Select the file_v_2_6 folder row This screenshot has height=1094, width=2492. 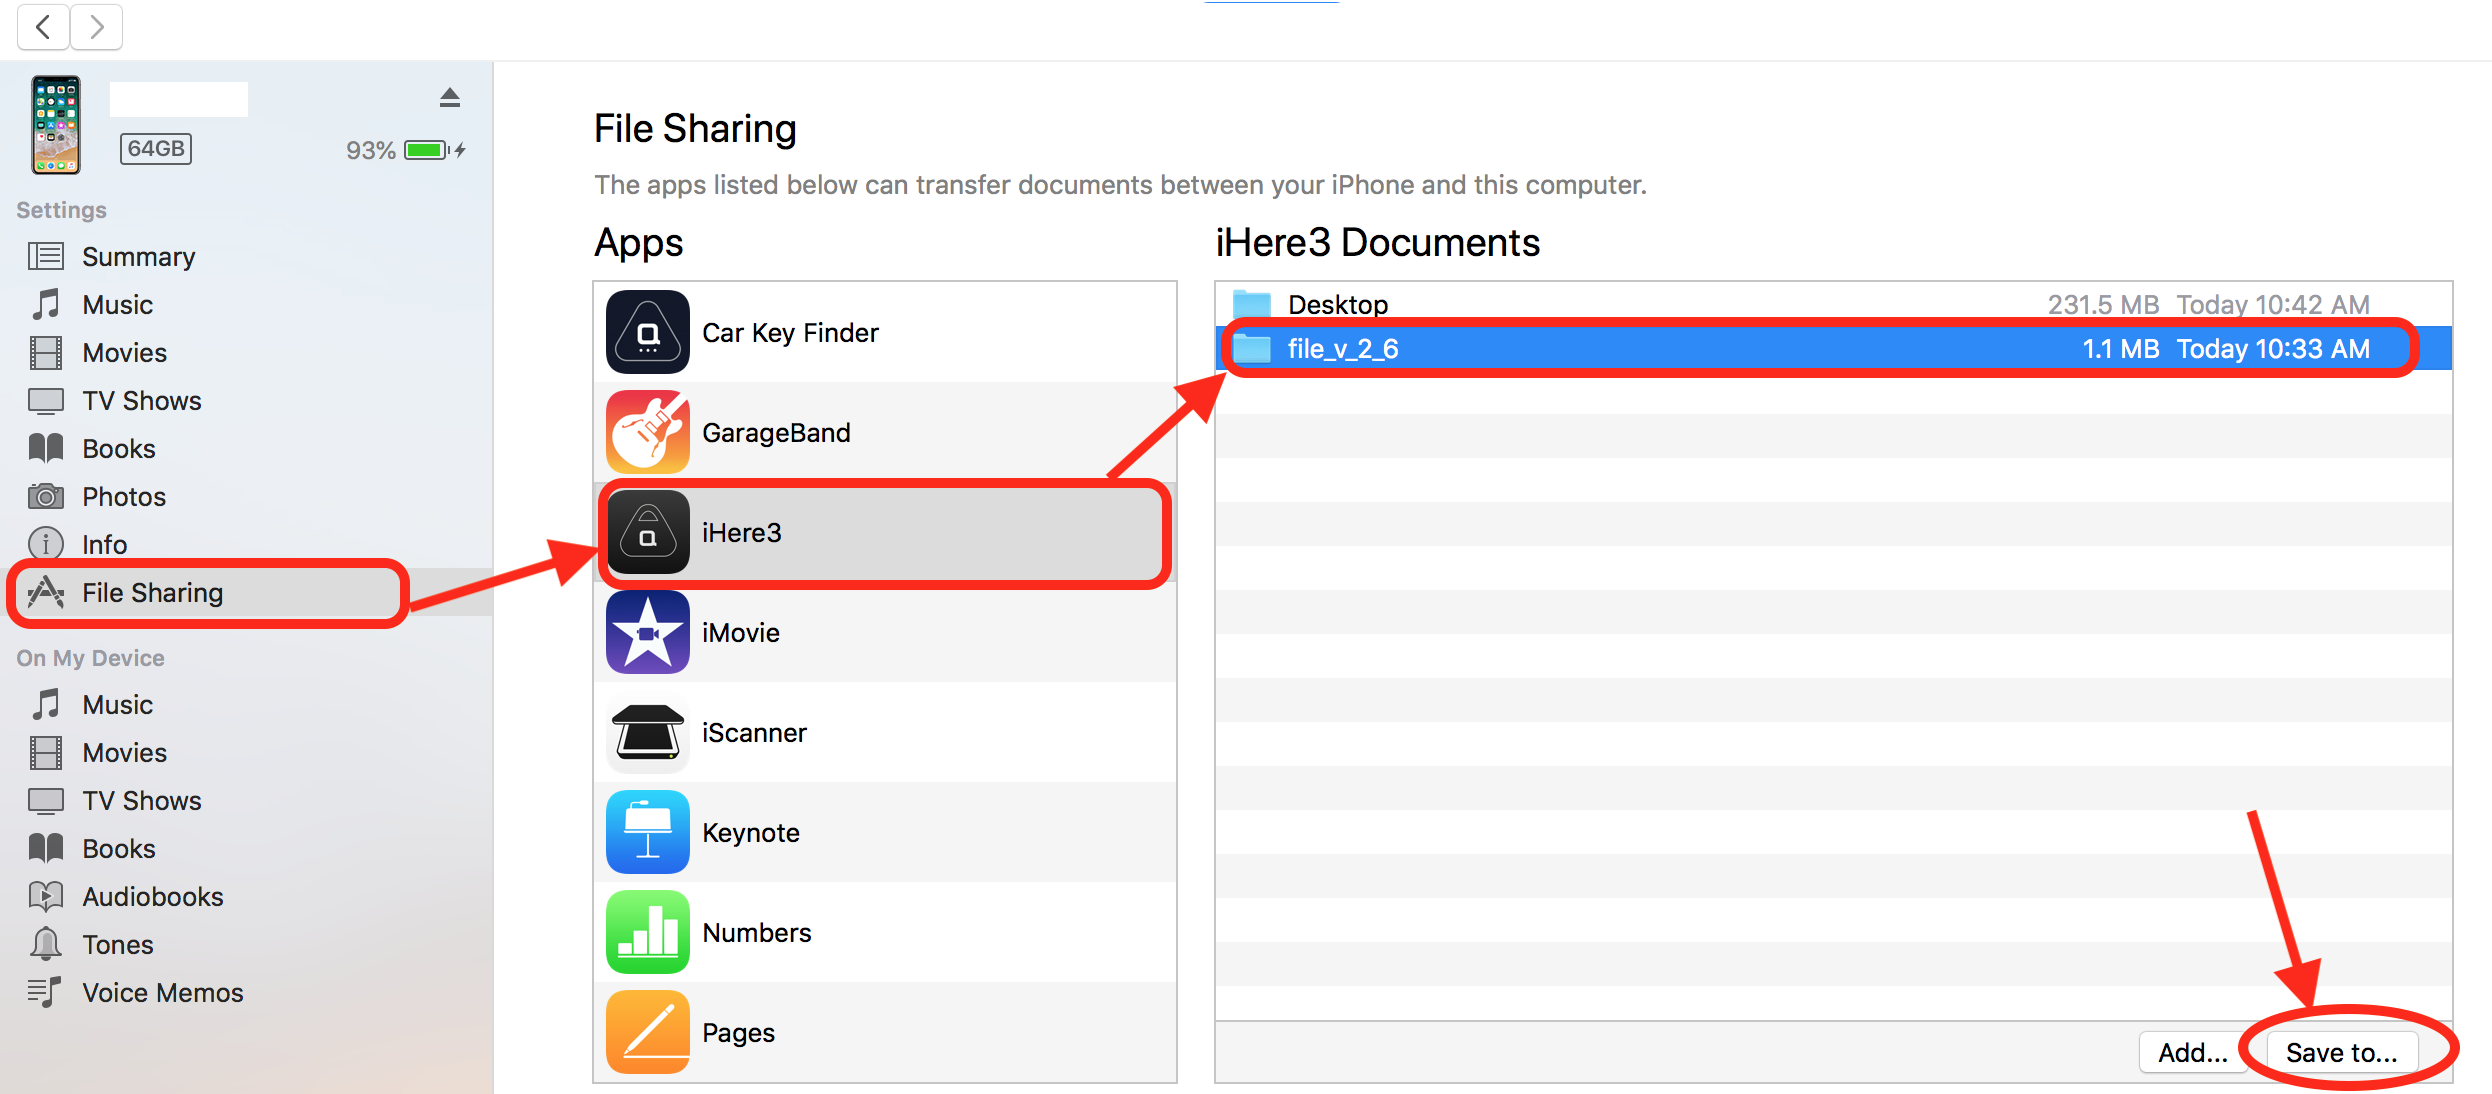pos(1342,349)
